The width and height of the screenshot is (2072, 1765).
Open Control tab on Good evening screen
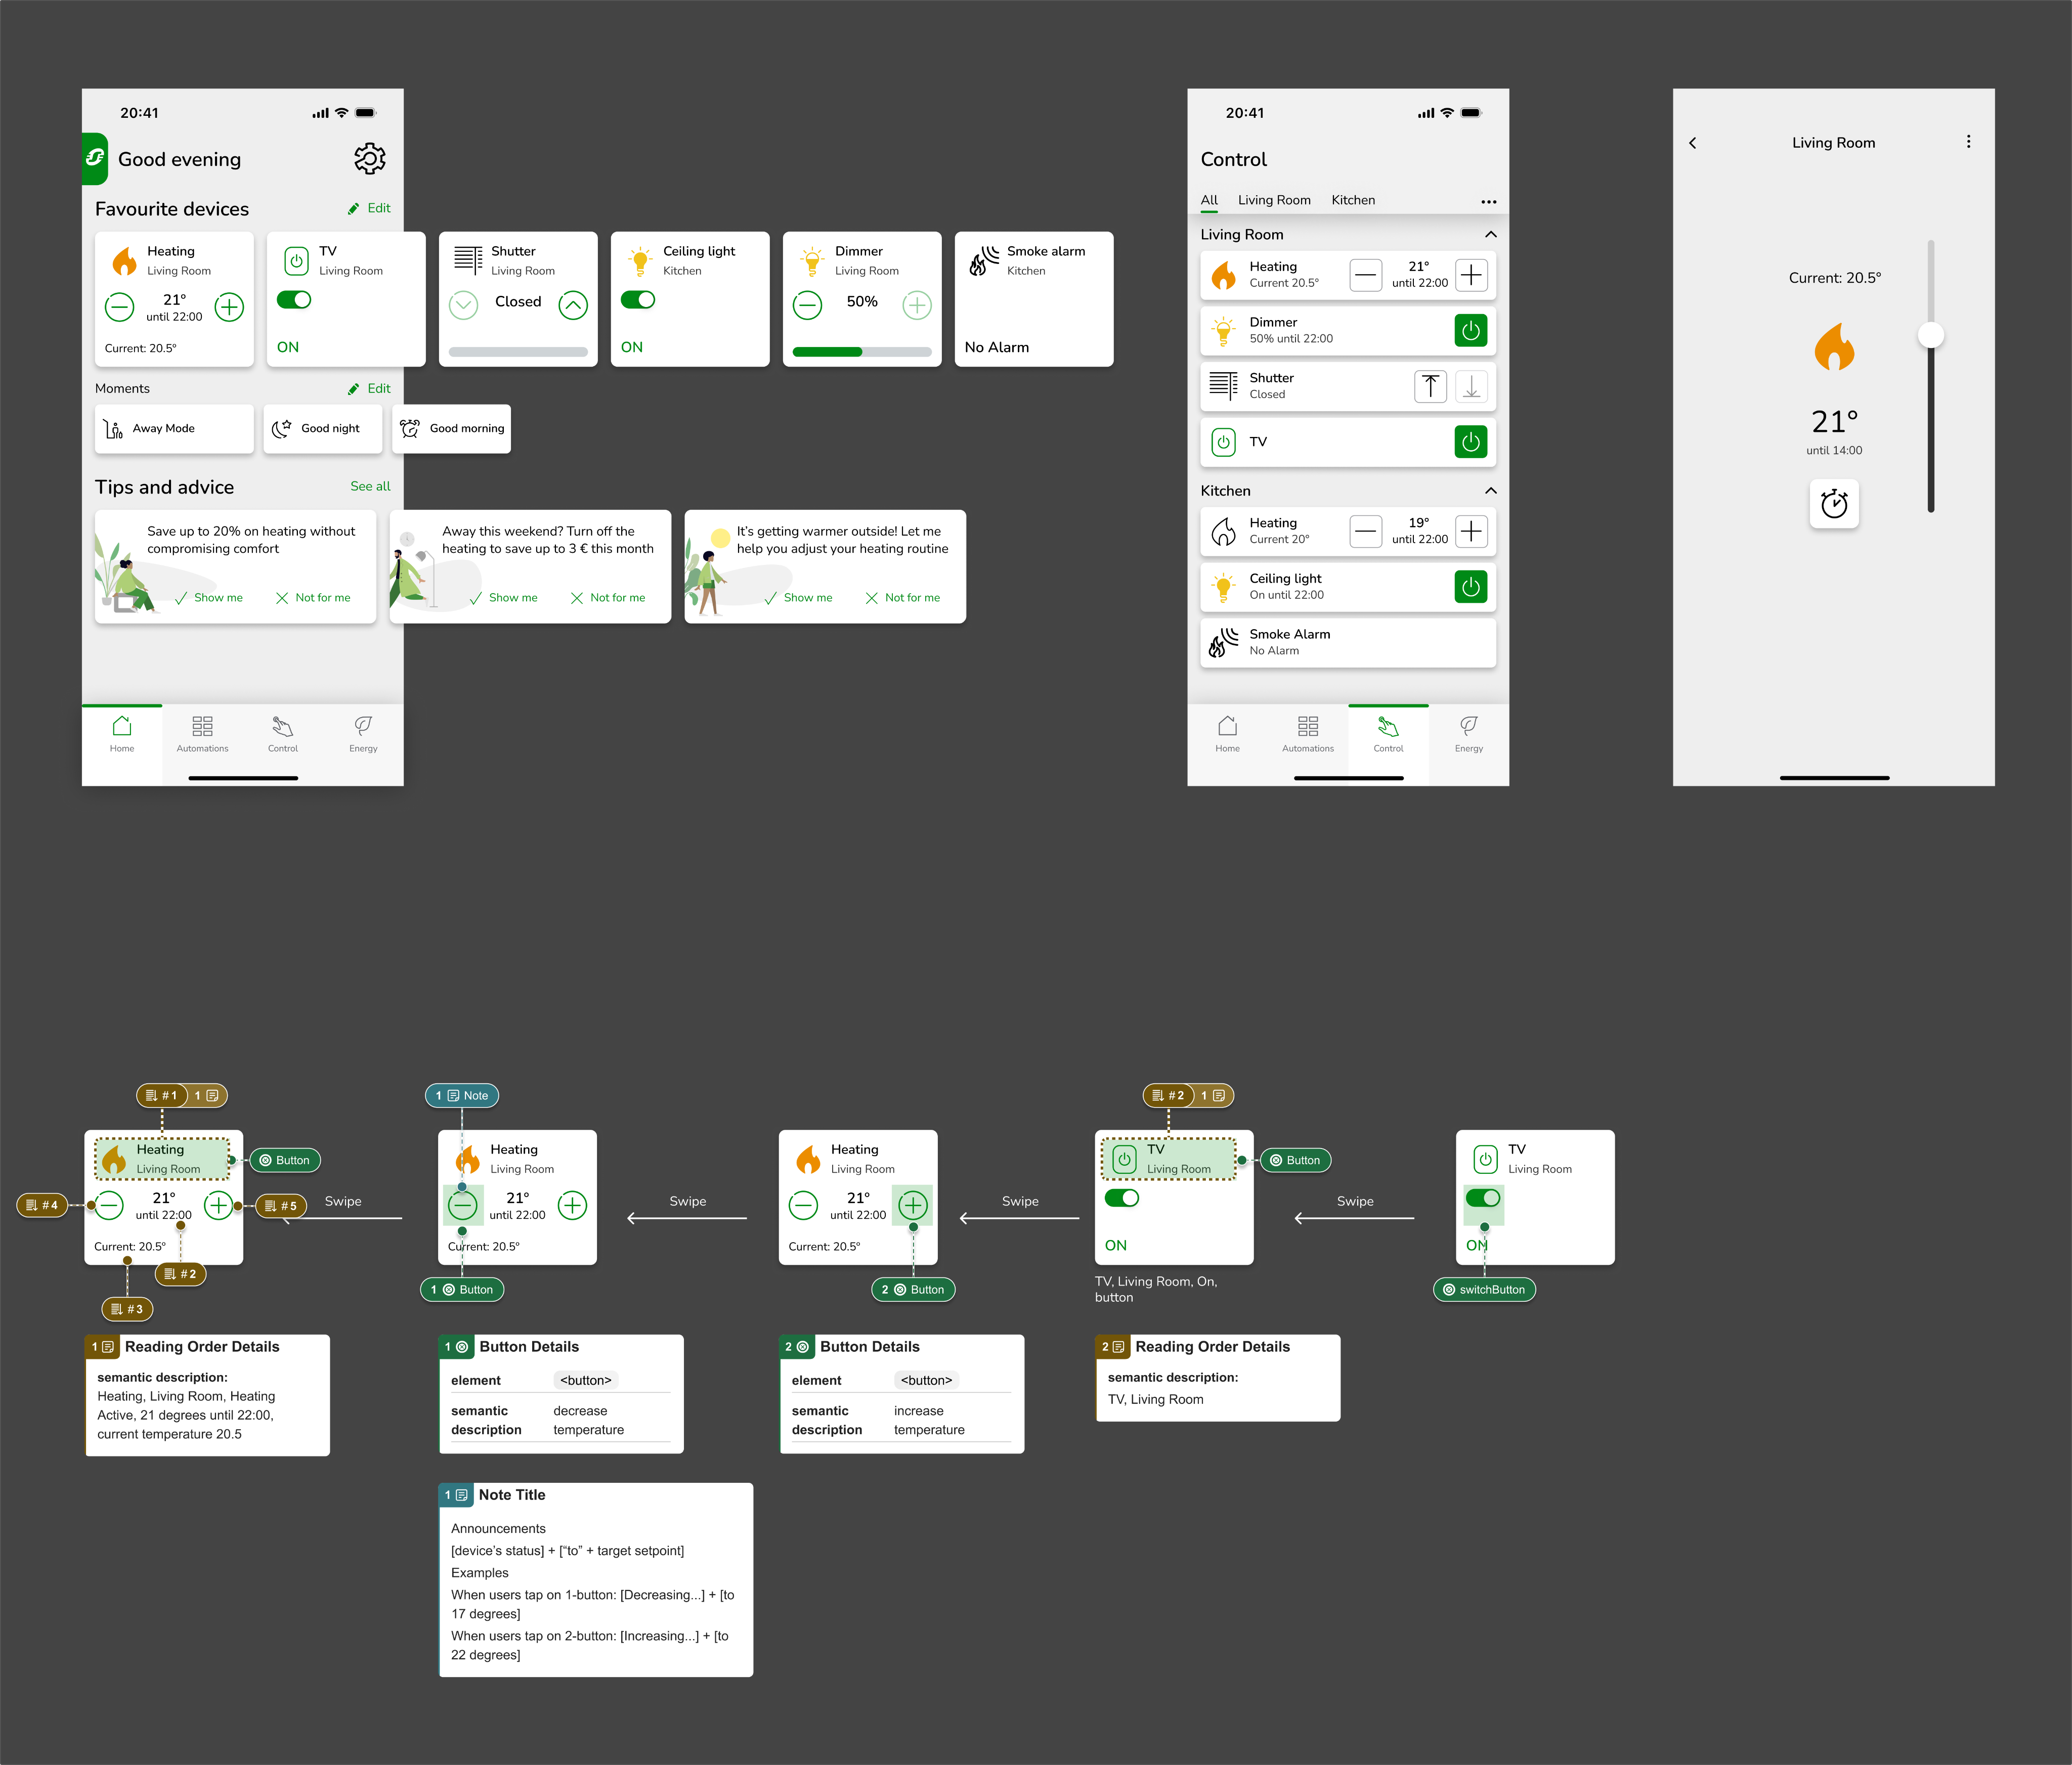pyautogui.click(x=283, y=734)
